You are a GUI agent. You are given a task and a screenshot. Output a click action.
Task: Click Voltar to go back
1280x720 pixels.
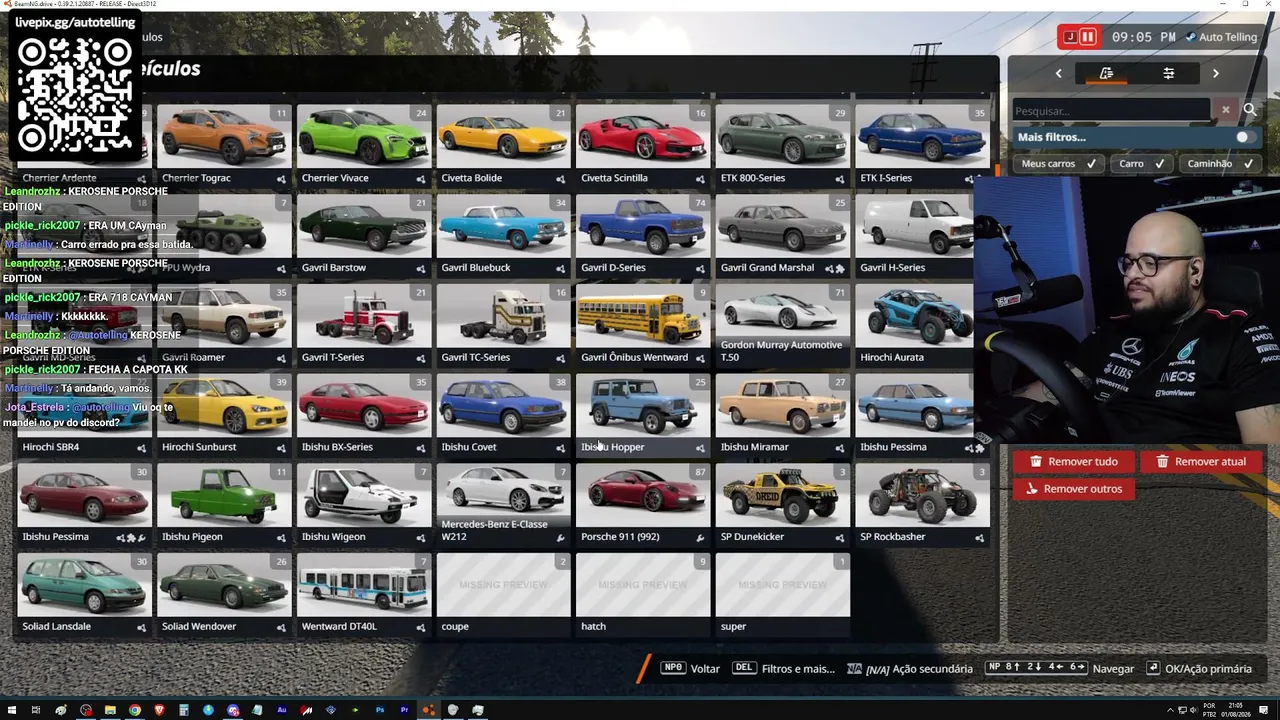[x=691, y=668]
